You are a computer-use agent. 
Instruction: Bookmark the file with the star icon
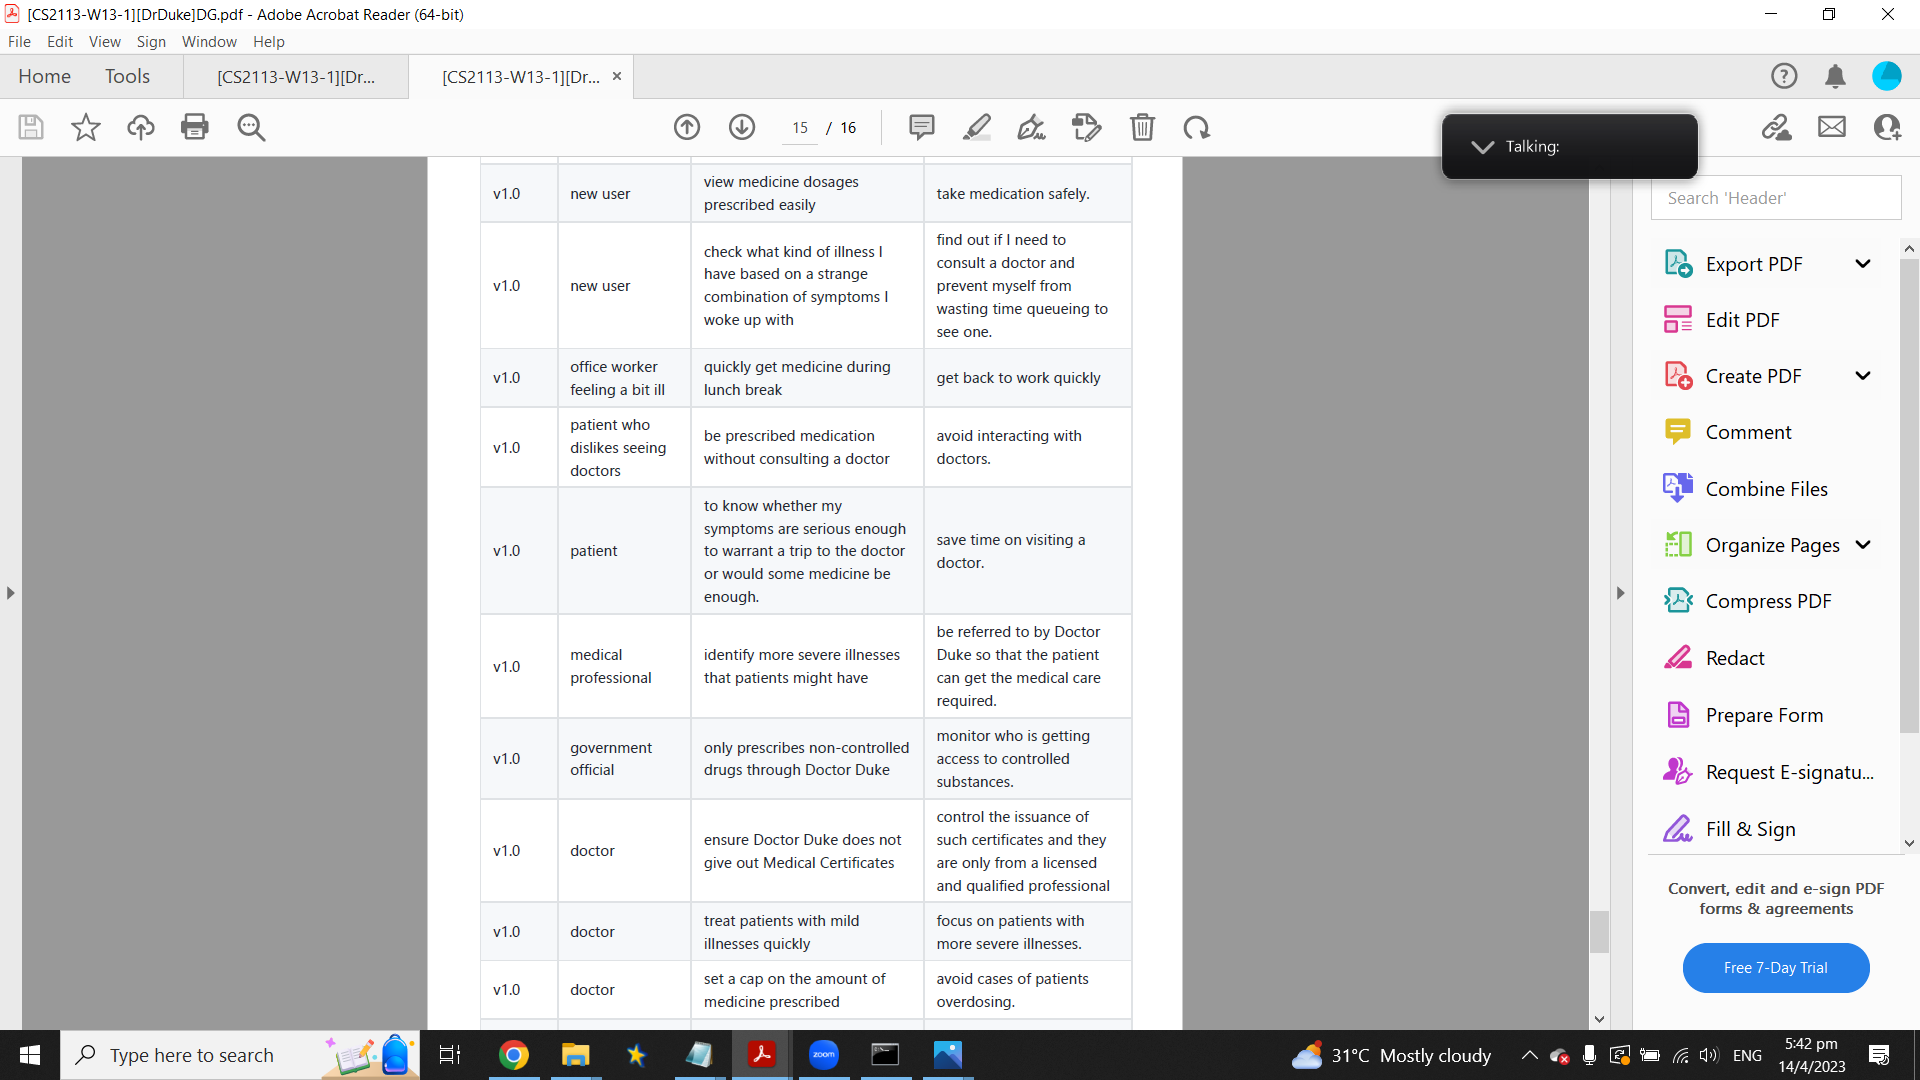86,127
